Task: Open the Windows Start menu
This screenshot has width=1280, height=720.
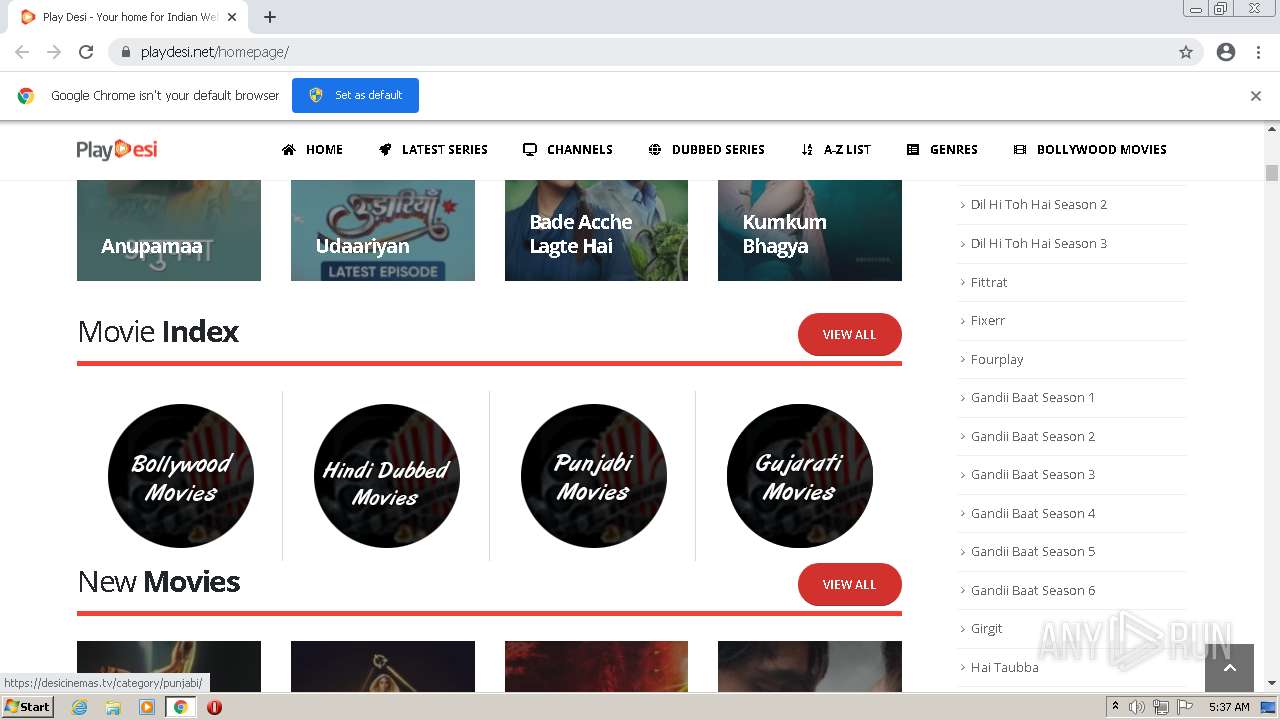Action: (27, 707)
